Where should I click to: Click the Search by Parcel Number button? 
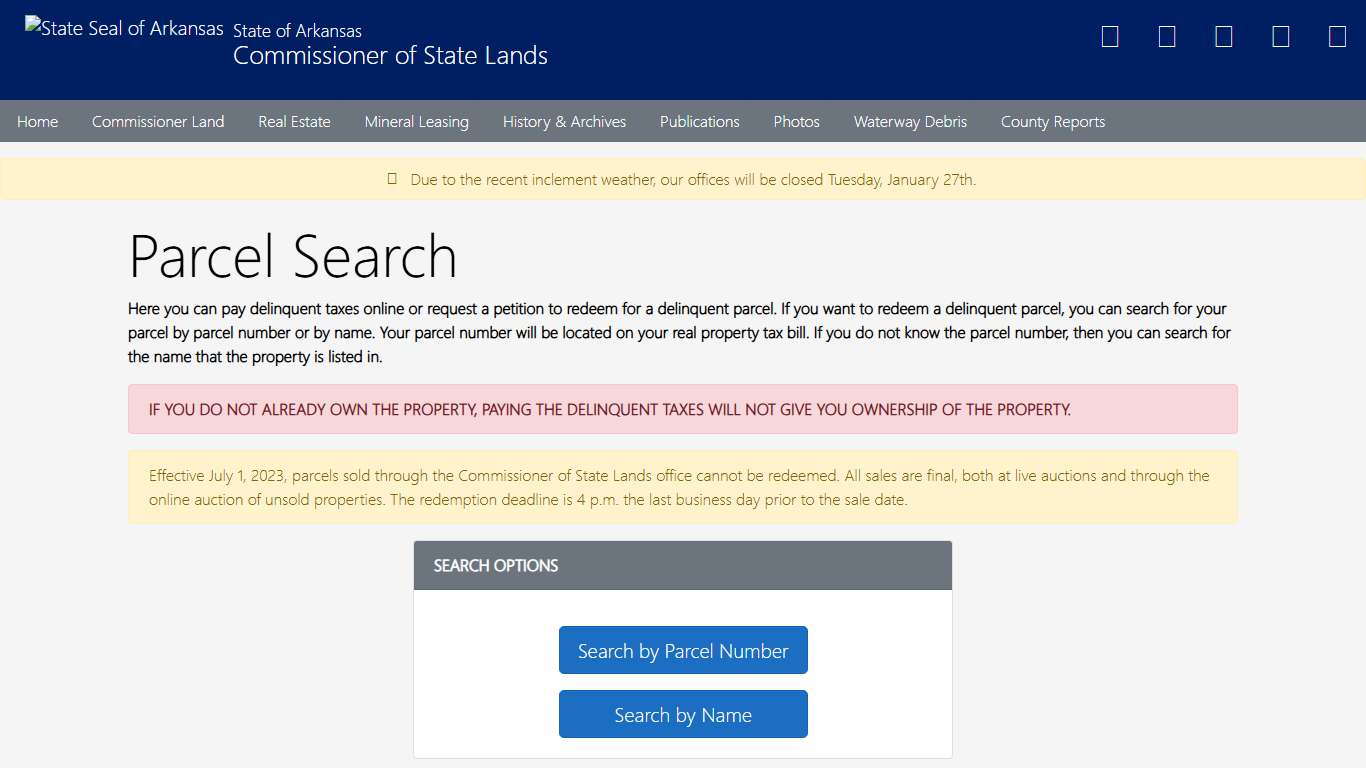pos(683,650)
